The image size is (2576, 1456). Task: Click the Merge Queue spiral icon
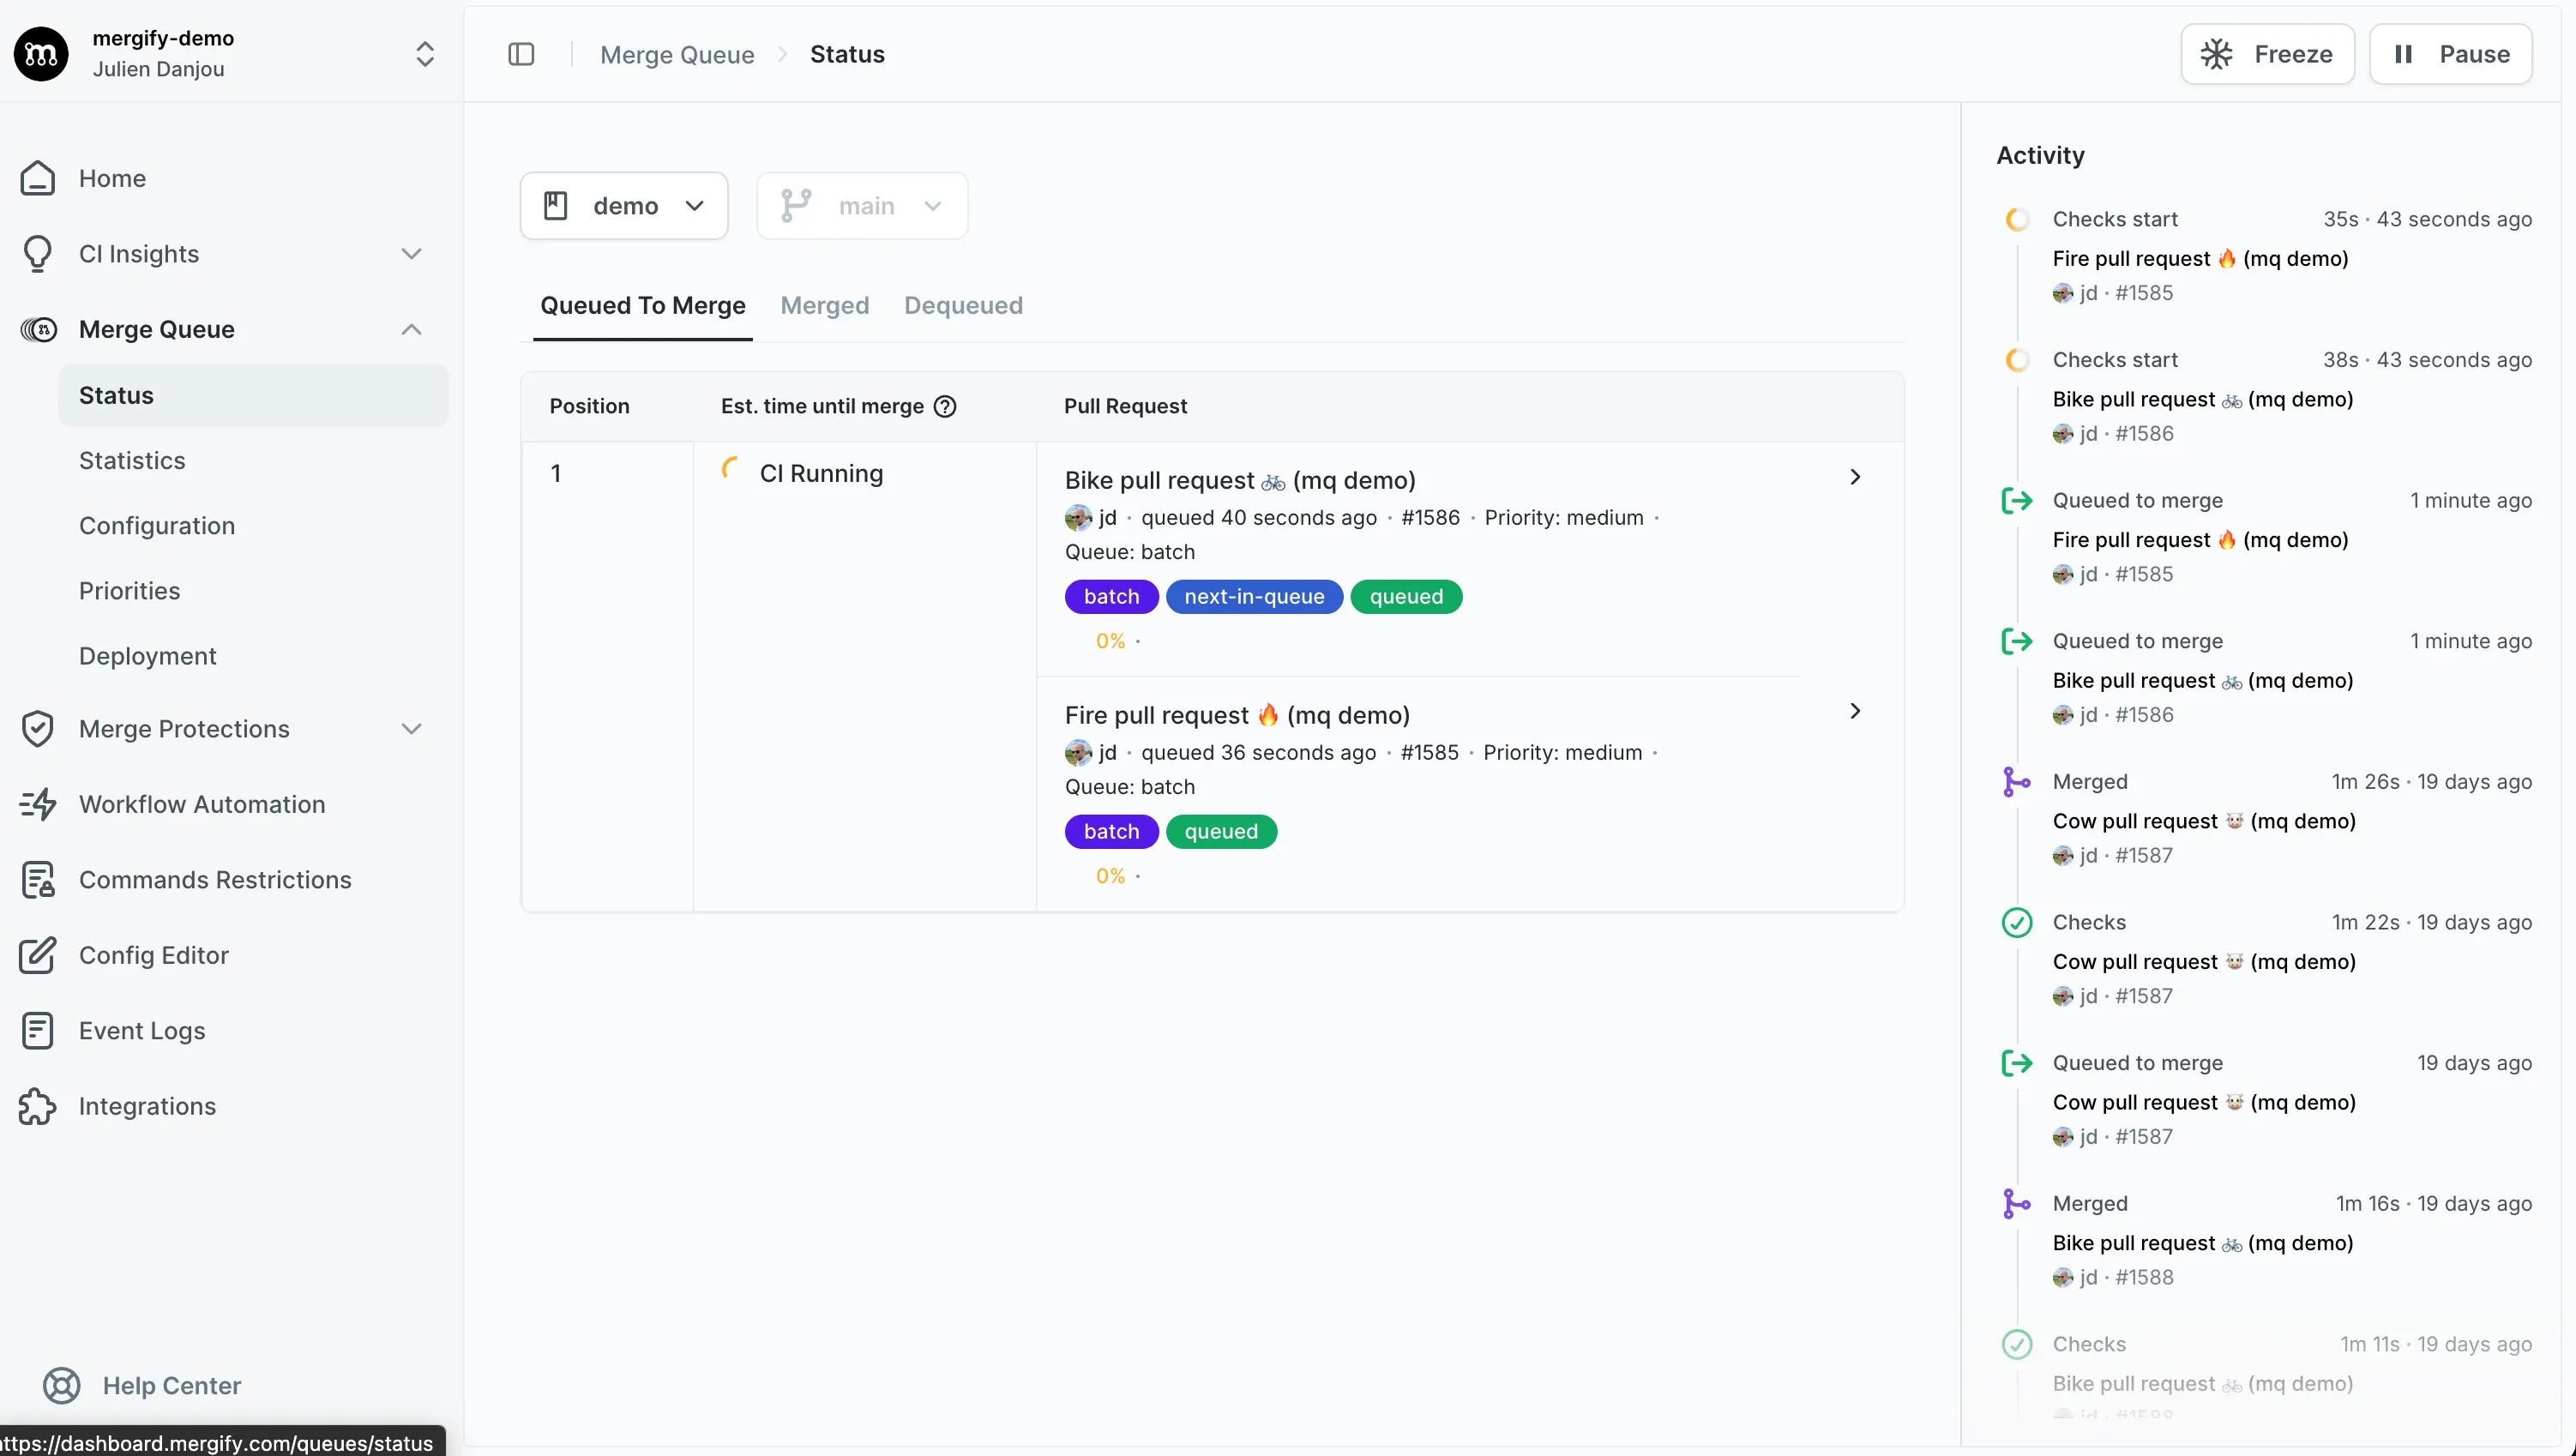pyautogui.click(x=38, y=329)
